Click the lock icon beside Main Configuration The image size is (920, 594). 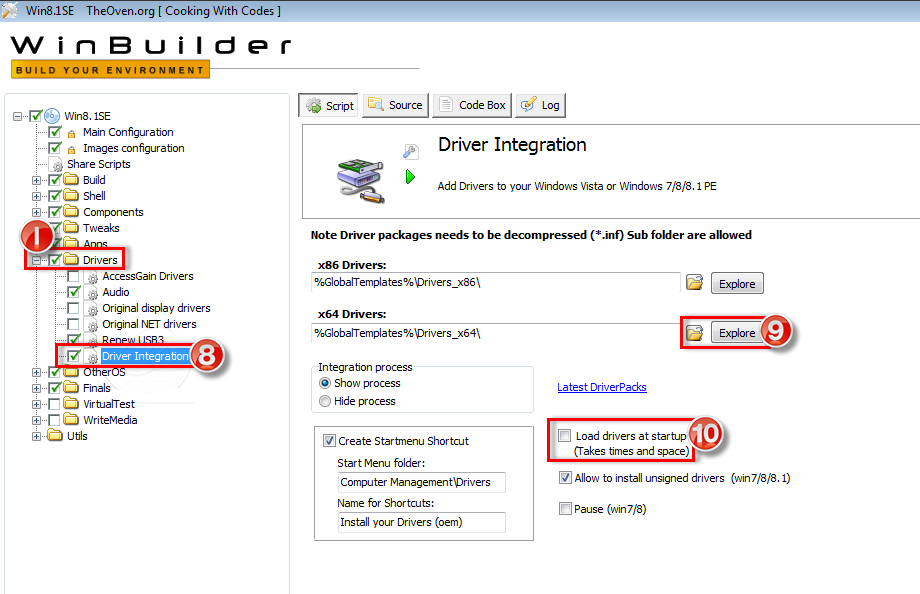(x=72, y=134)
